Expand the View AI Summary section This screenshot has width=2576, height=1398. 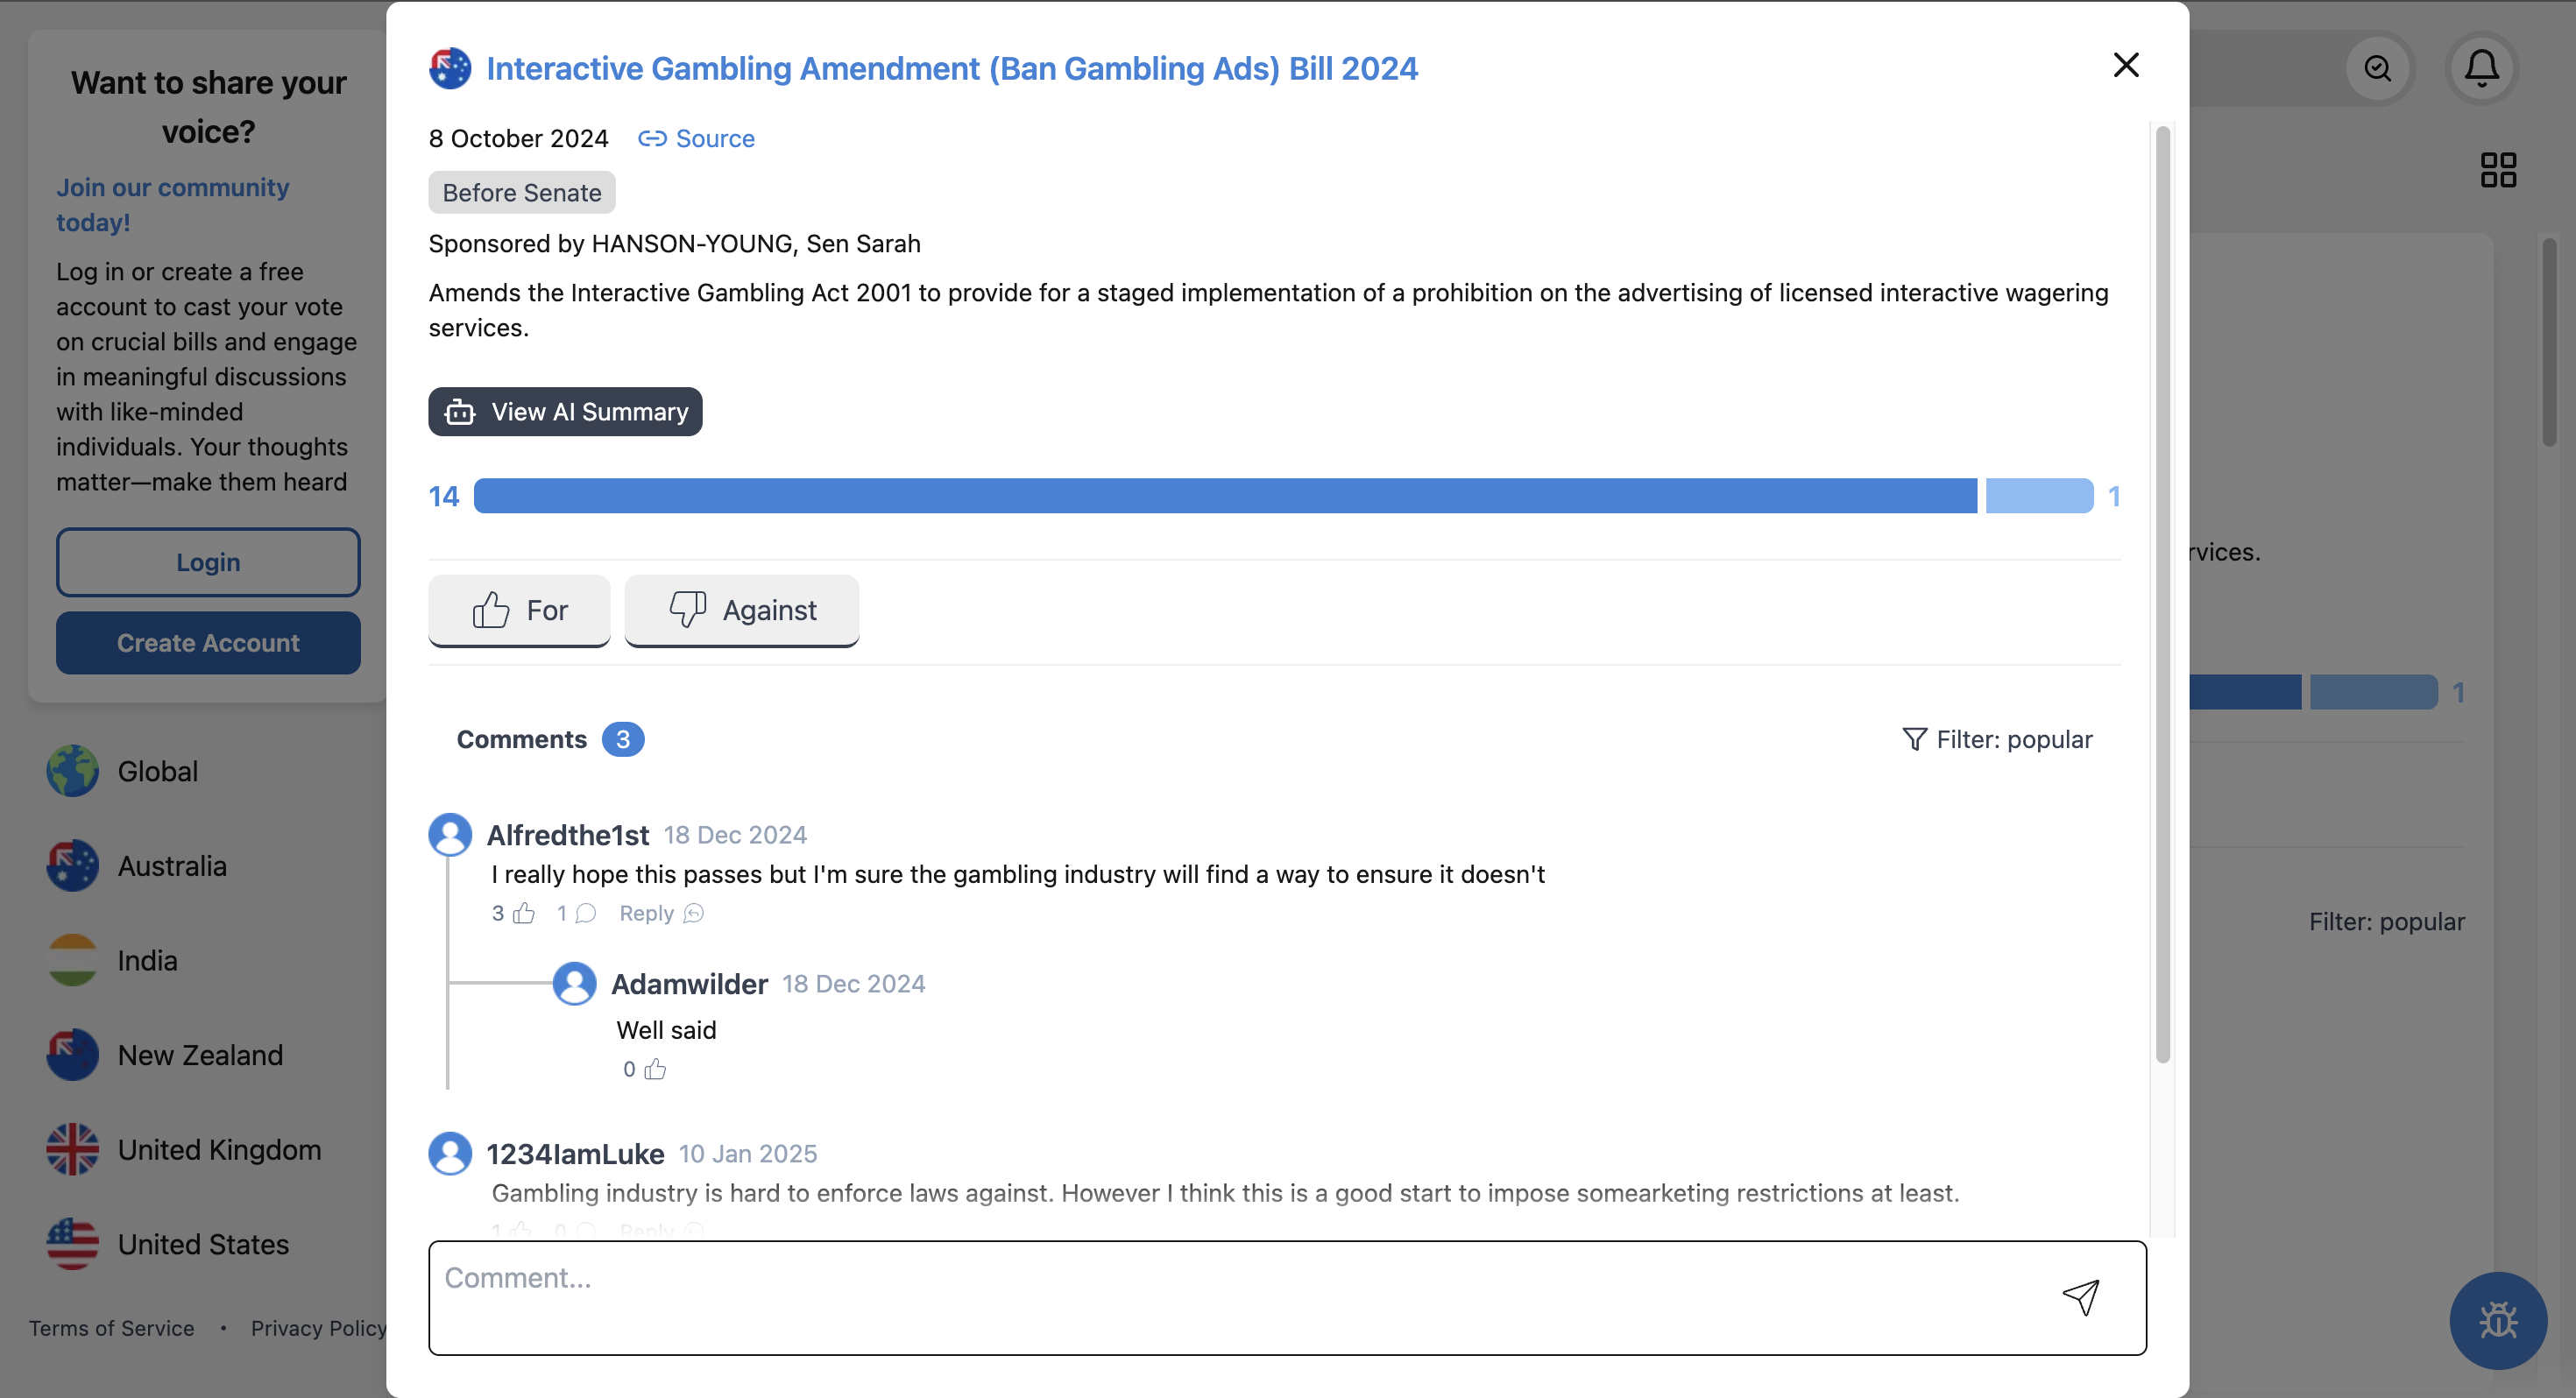565,412
